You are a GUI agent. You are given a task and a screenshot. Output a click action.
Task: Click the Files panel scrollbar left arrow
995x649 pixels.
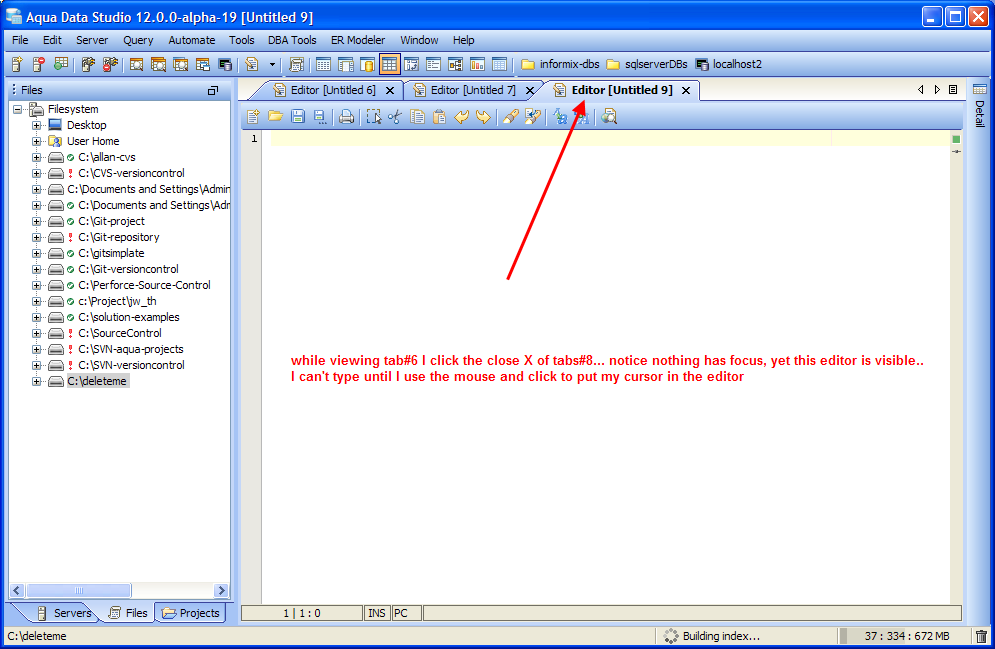pyautogui.click(x=17, y=590)
